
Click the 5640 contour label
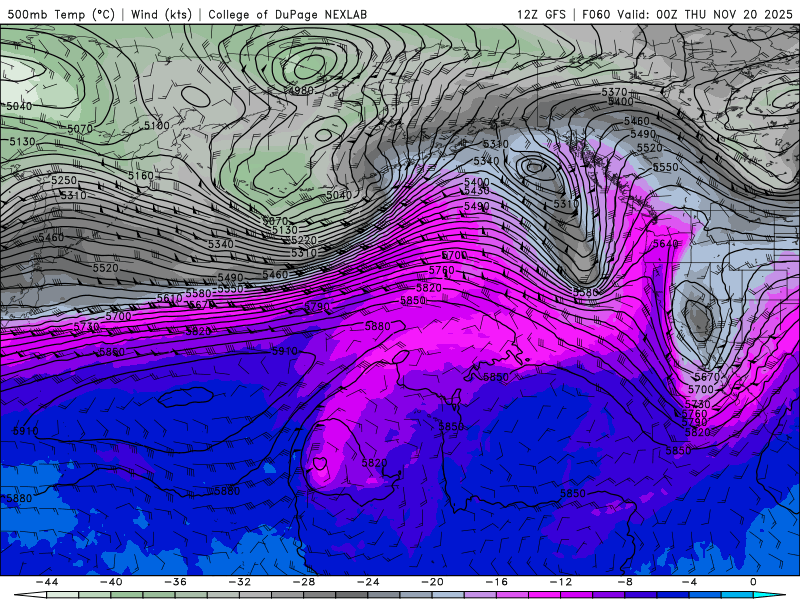click(x=666, y=244)
